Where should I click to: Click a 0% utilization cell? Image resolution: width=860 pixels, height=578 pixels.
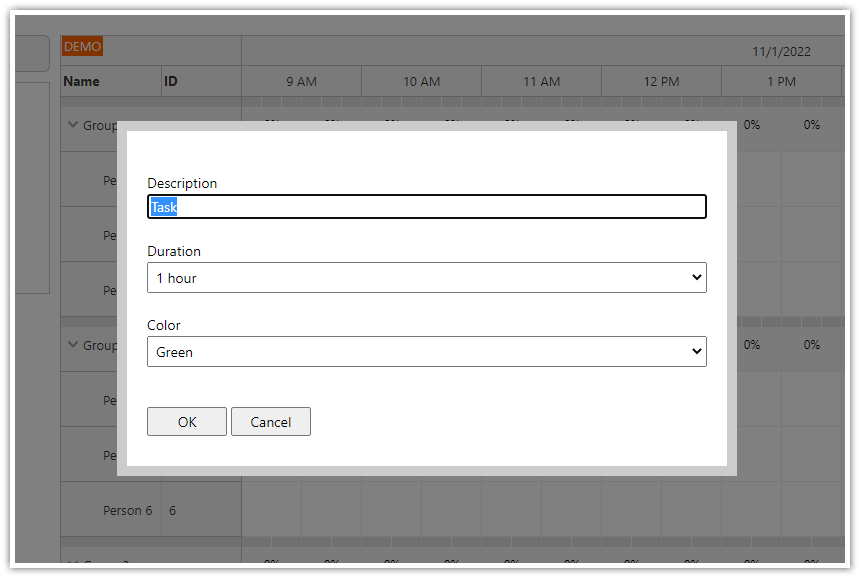pyautogui.click(x=752, y=125)
